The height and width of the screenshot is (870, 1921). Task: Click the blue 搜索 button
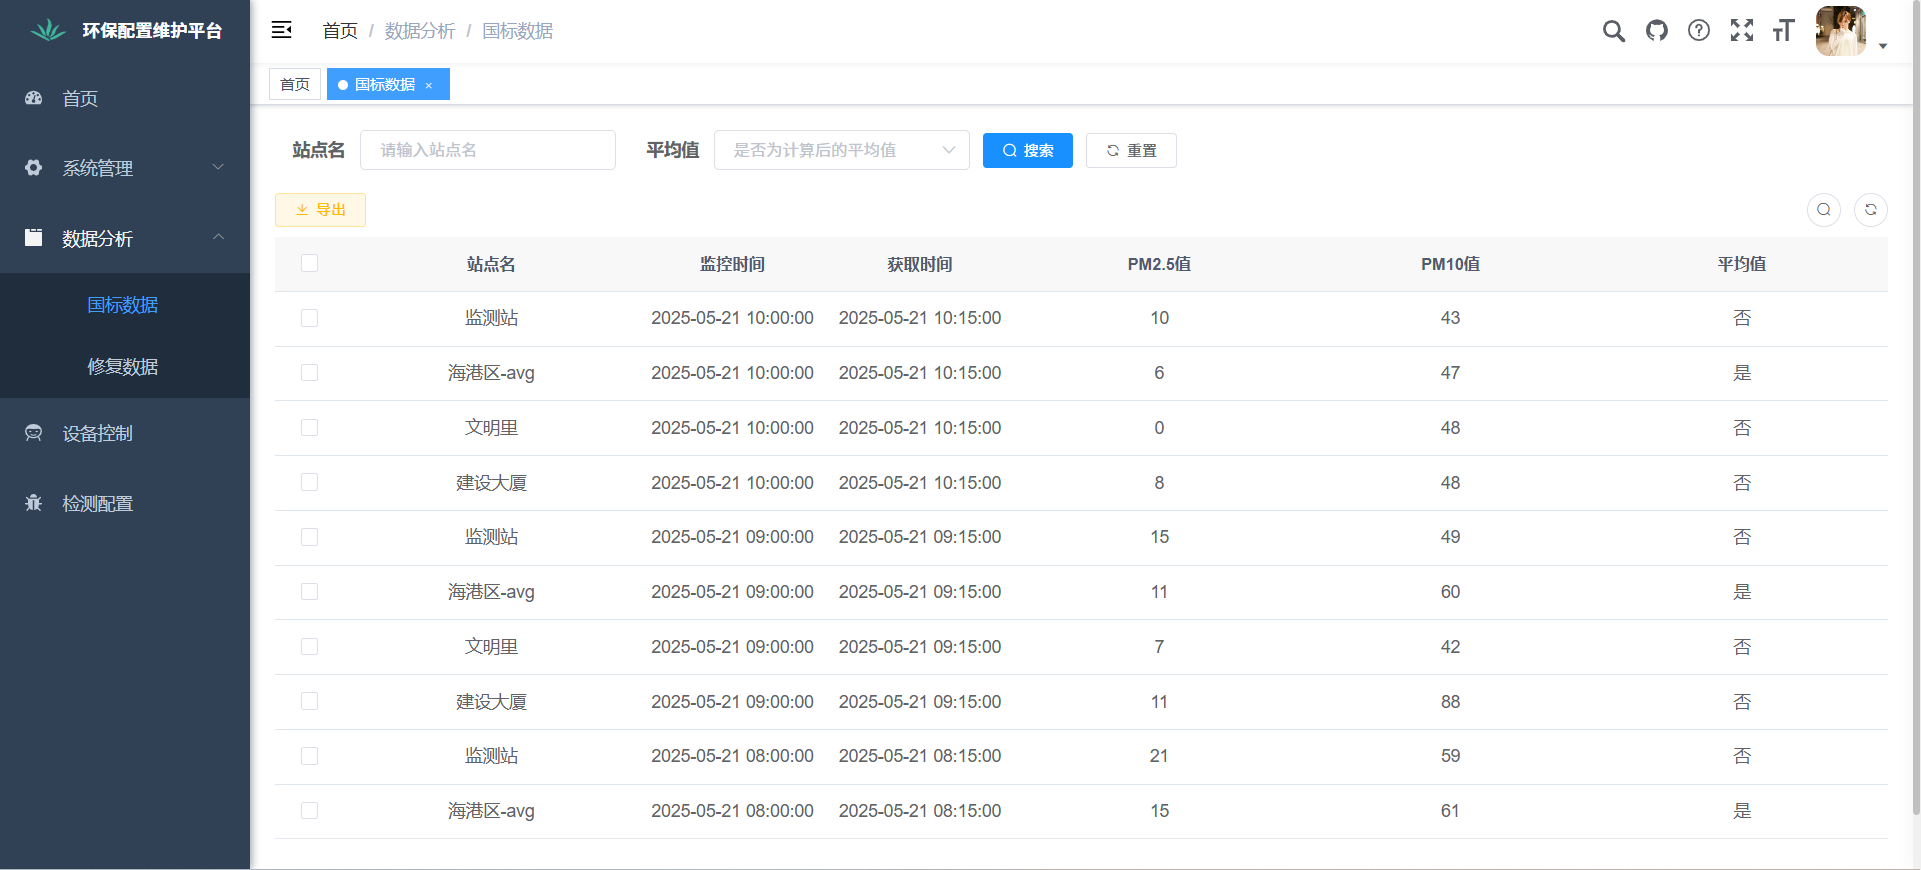[1027, 151]
